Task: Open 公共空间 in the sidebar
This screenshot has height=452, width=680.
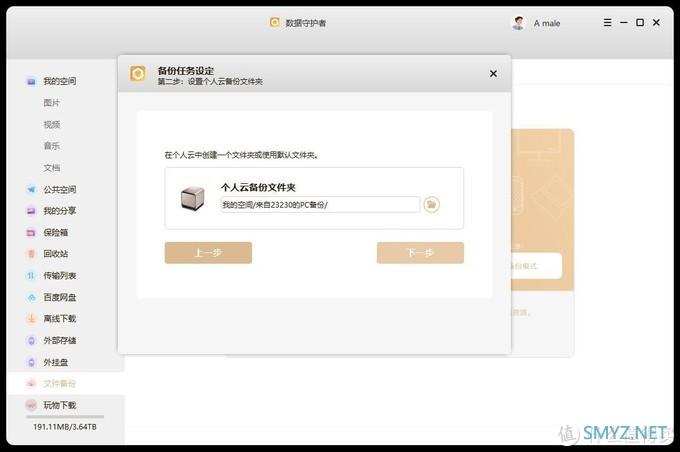Action: point(60,190)
